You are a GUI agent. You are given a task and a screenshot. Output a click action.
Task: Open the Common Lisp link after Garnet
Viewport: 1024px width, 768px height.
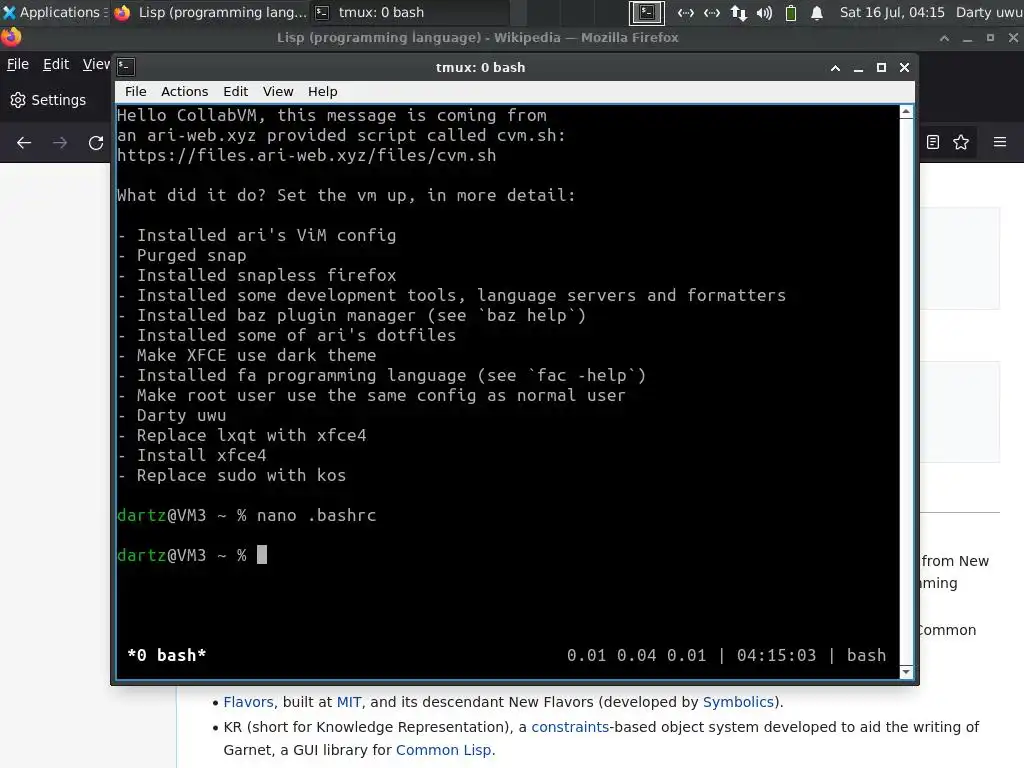tap(443, 750)
